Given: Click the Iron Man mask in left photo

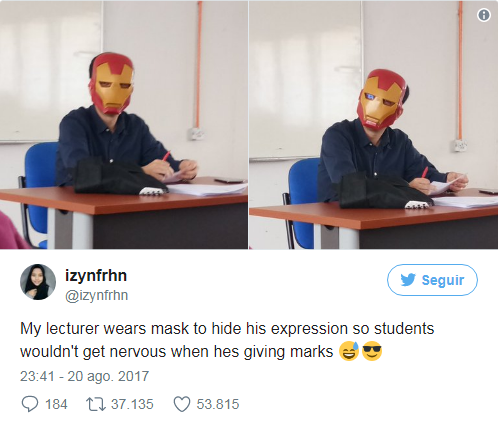Looking at the screenshot, I should click(x=112, y=83).
